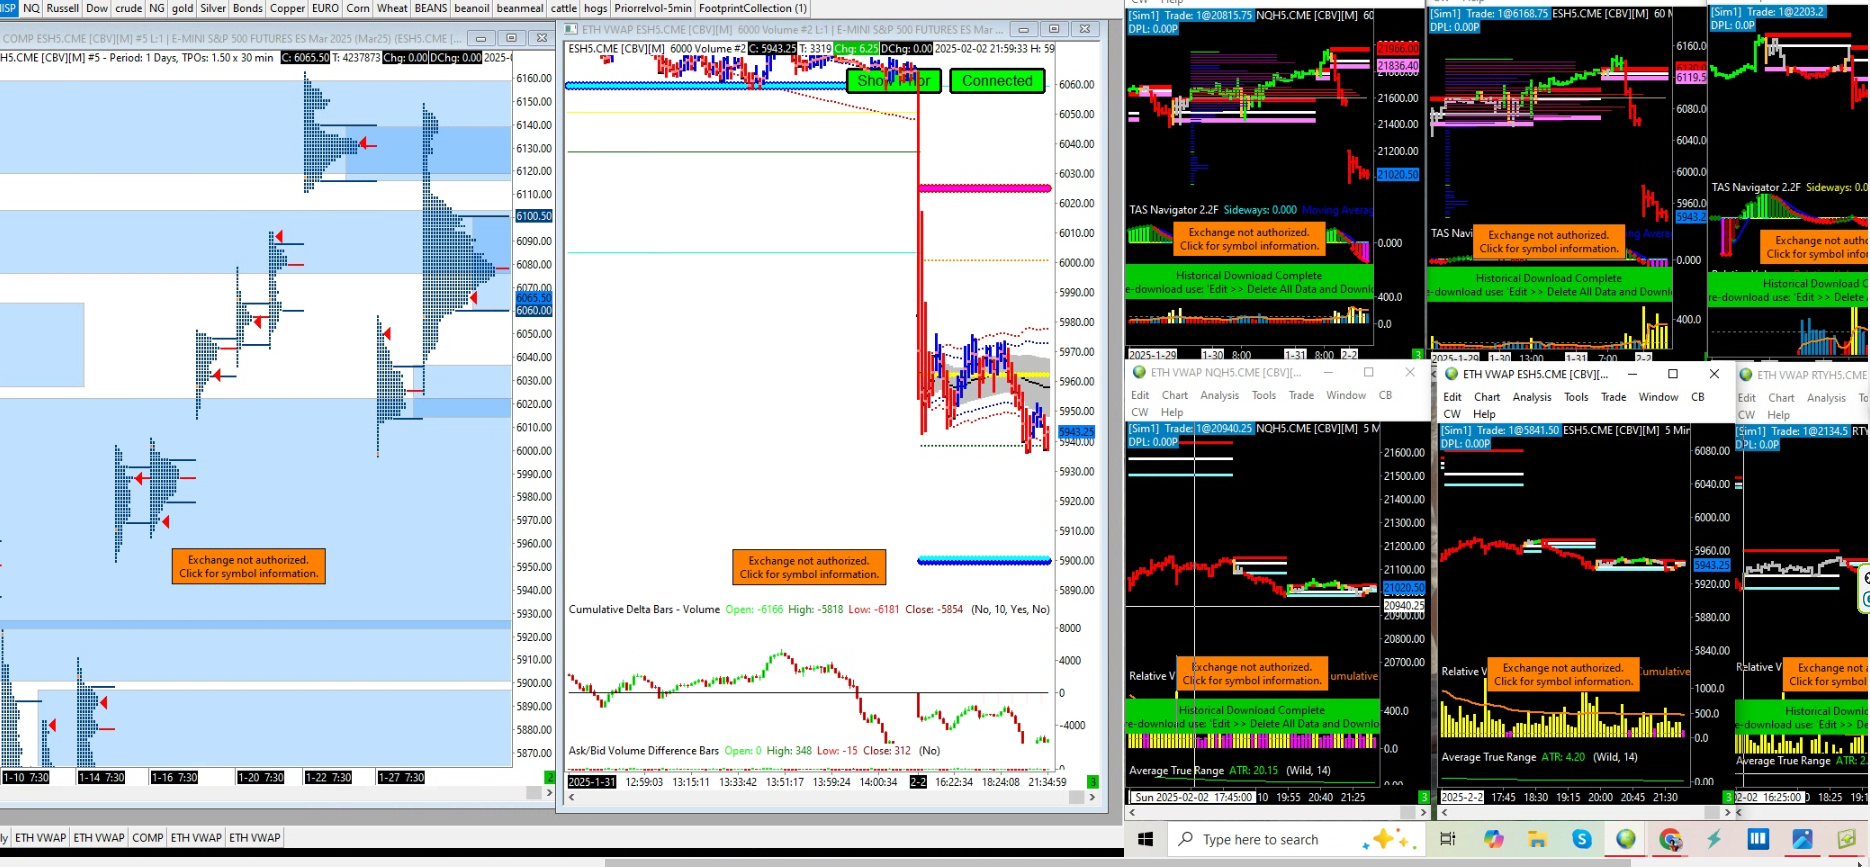Click the 1-16 7:30 date marker

point(175,777)
